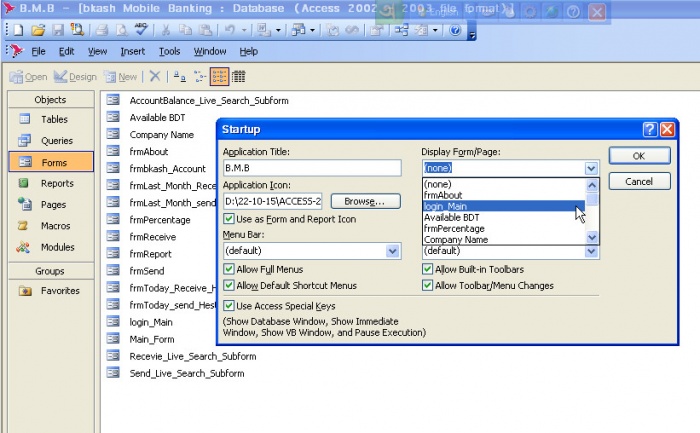Click the Delete X icon in database toolbar
The width and height of the screenshot is (700, 433).
click(x=154, y=76)
